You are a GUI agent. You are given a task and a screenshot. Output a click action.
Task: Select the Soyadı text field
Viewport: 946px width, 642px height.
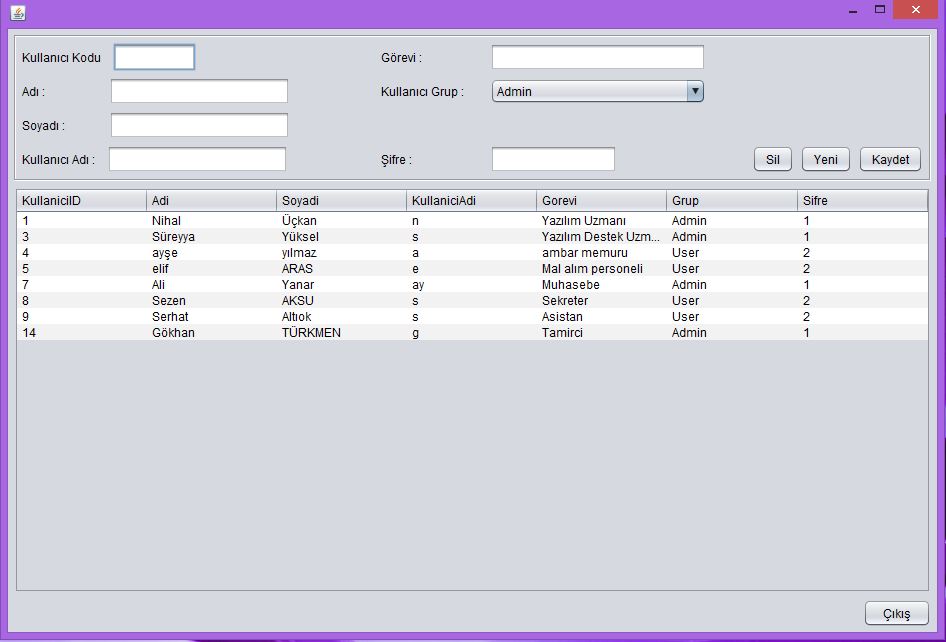pyautogui.click(x=199, y=125)
